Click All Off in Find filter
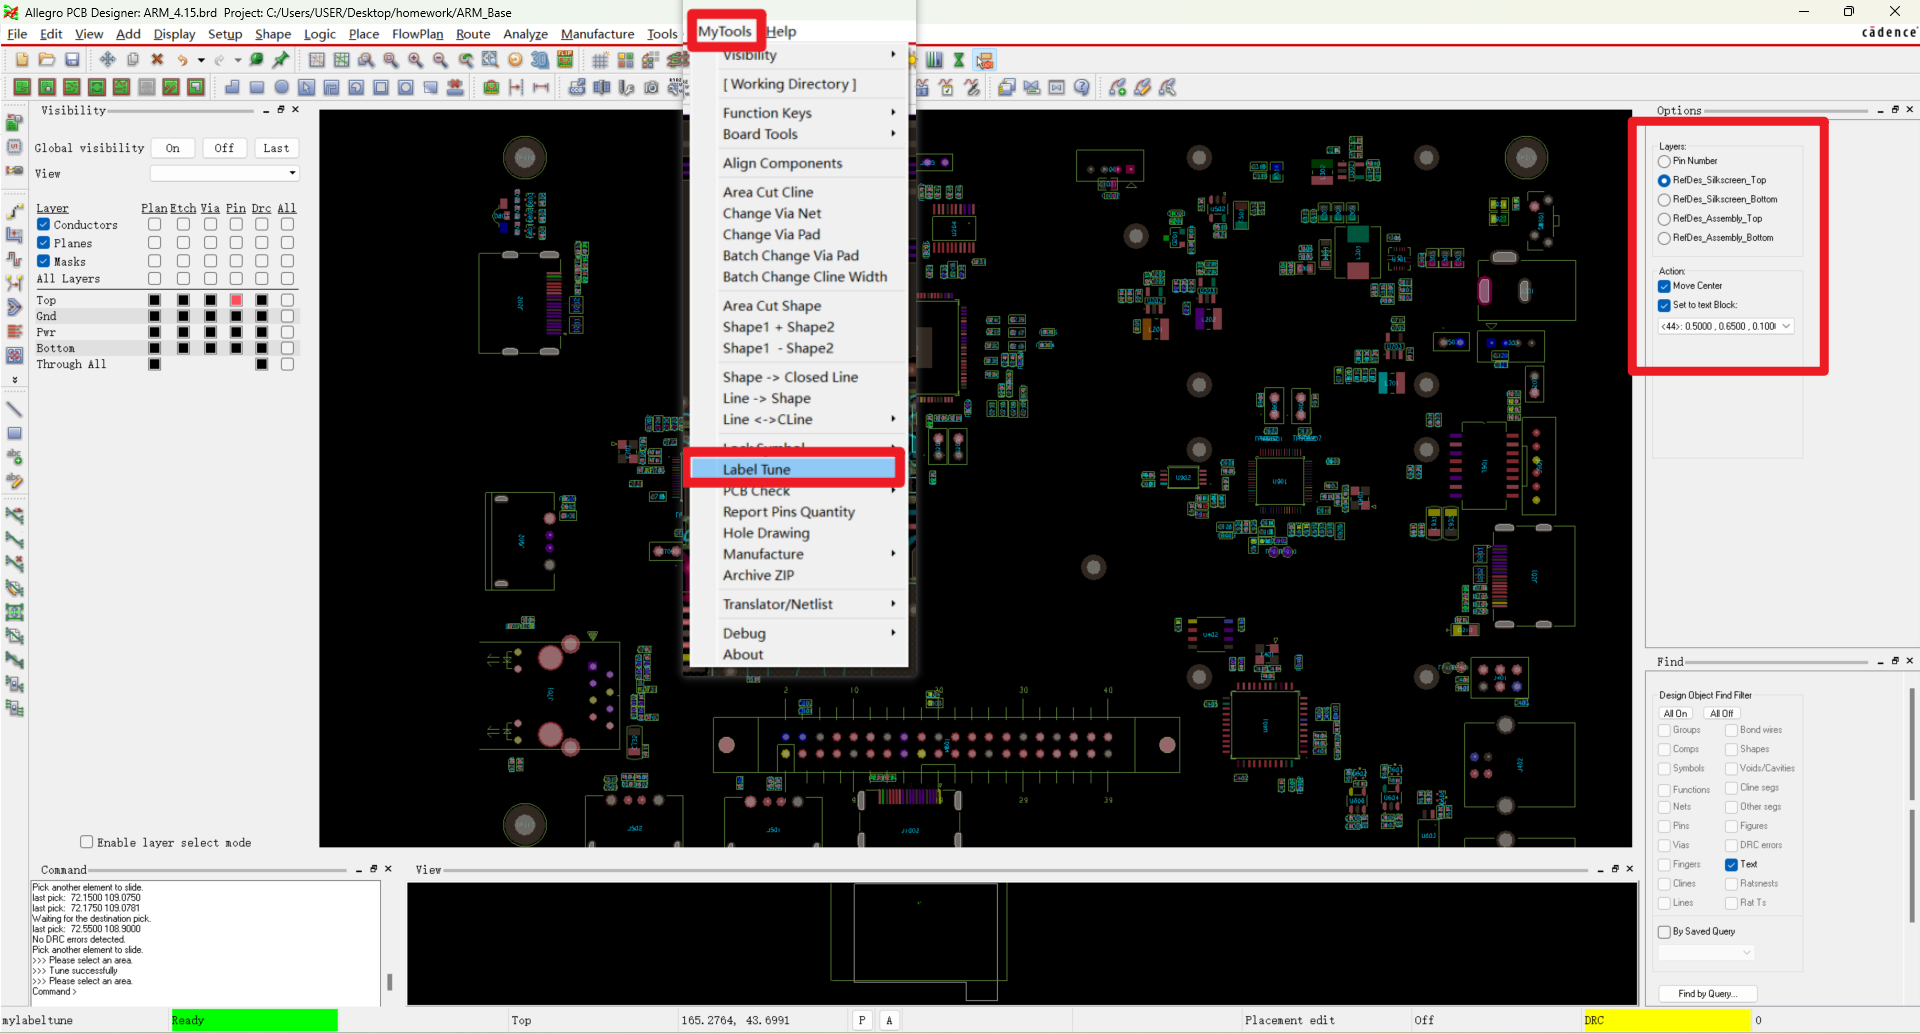The width and height of the screenshot is (1920, 1034). (1721, 713)
